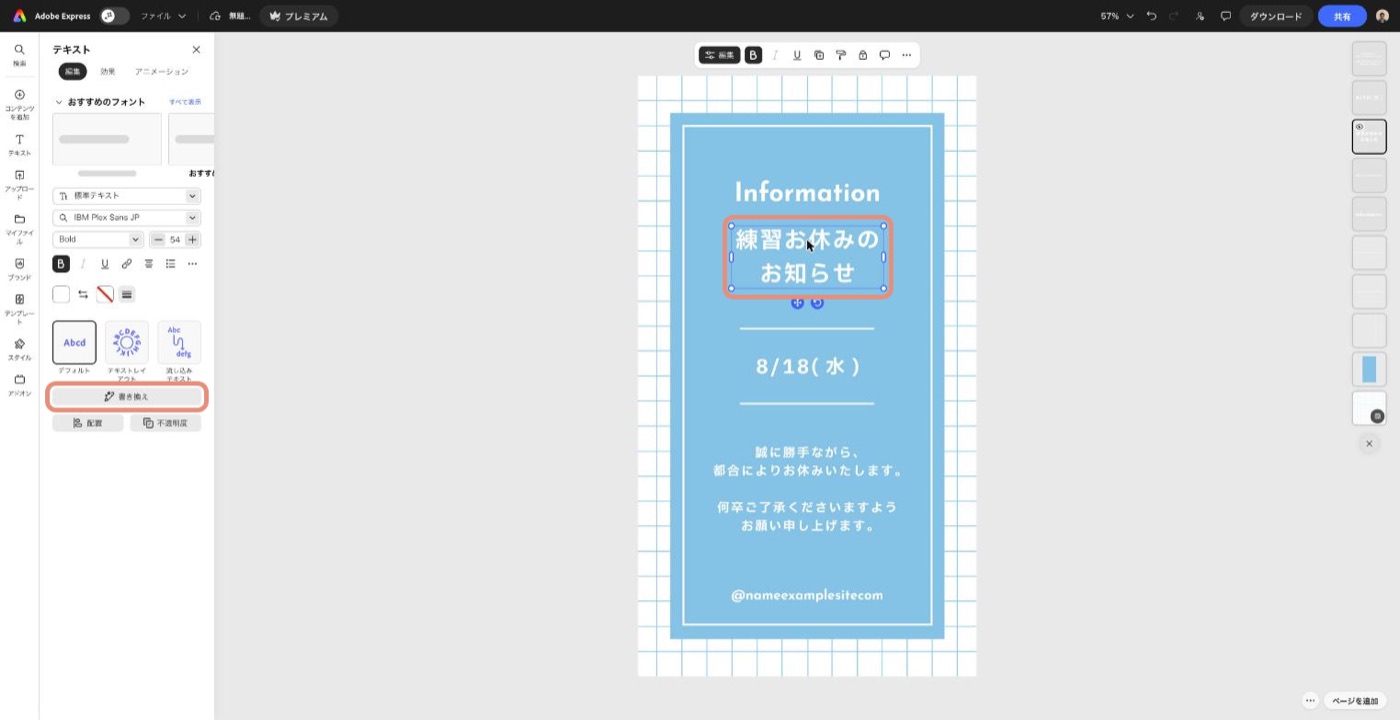Viewport: 1400px width, 720px height.
Task: Click the すべて表示 link
Action: pos(185,102)
